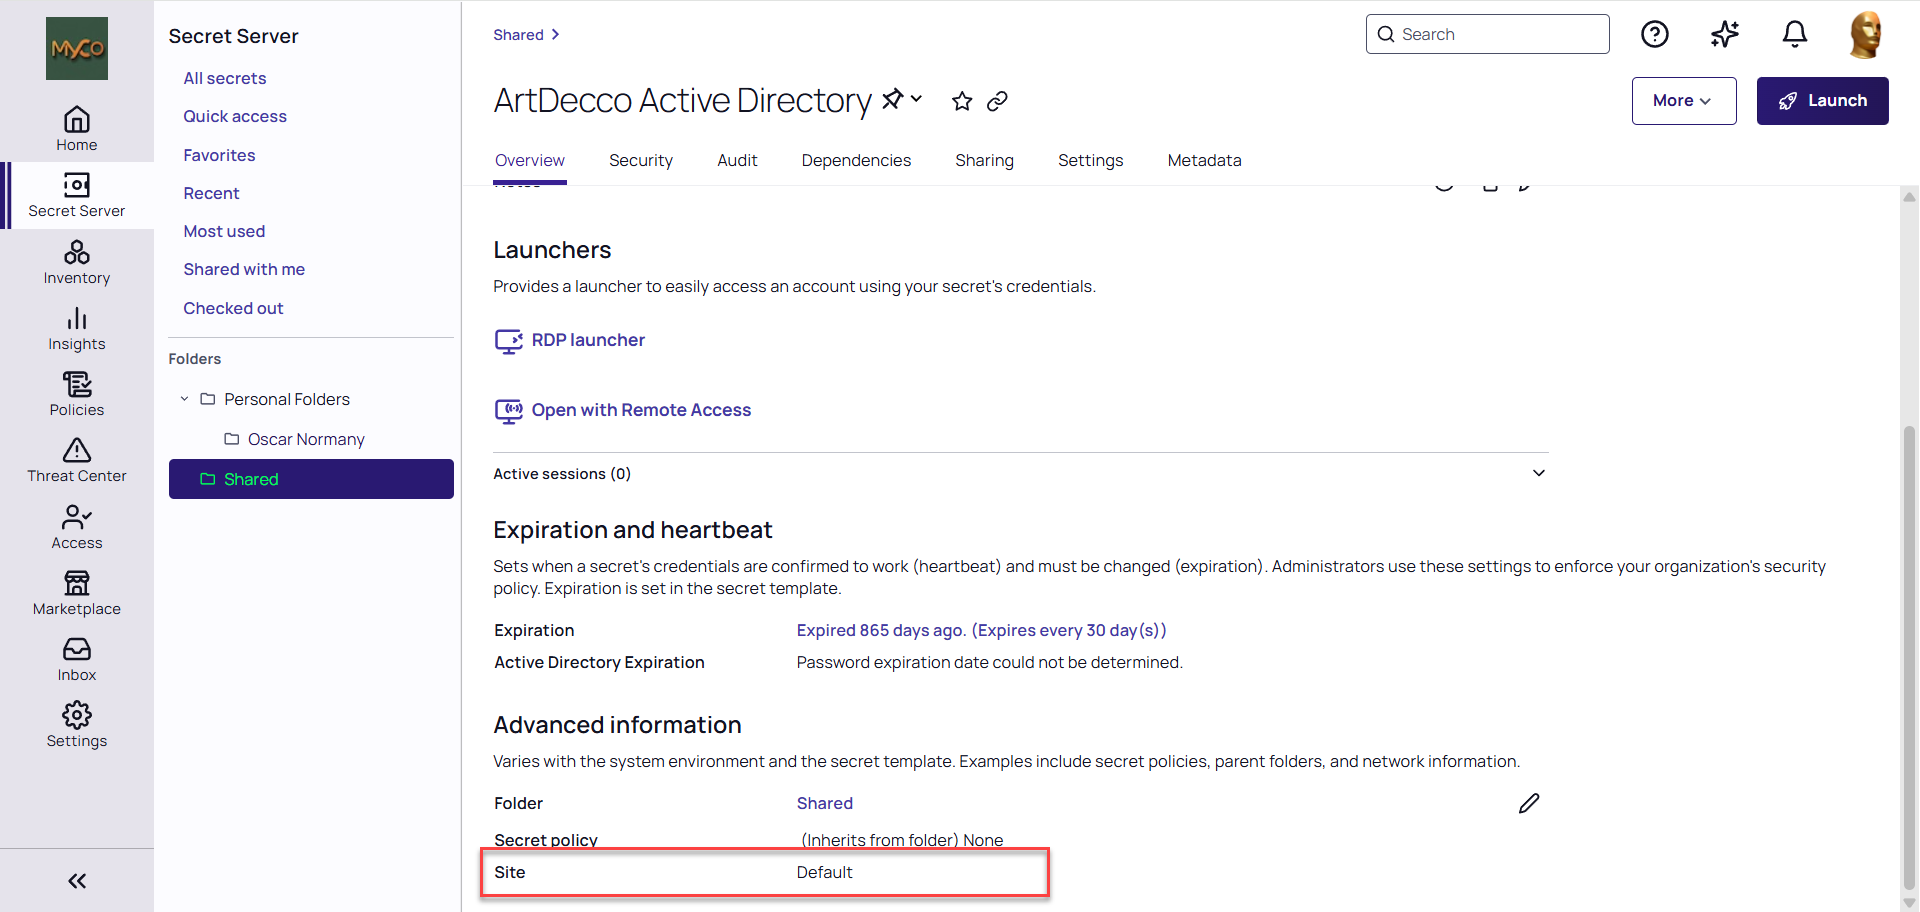Click the notifications bell icon
Image resolution: width=1920 pixels, height=912 pixels.
point(1795,35)
